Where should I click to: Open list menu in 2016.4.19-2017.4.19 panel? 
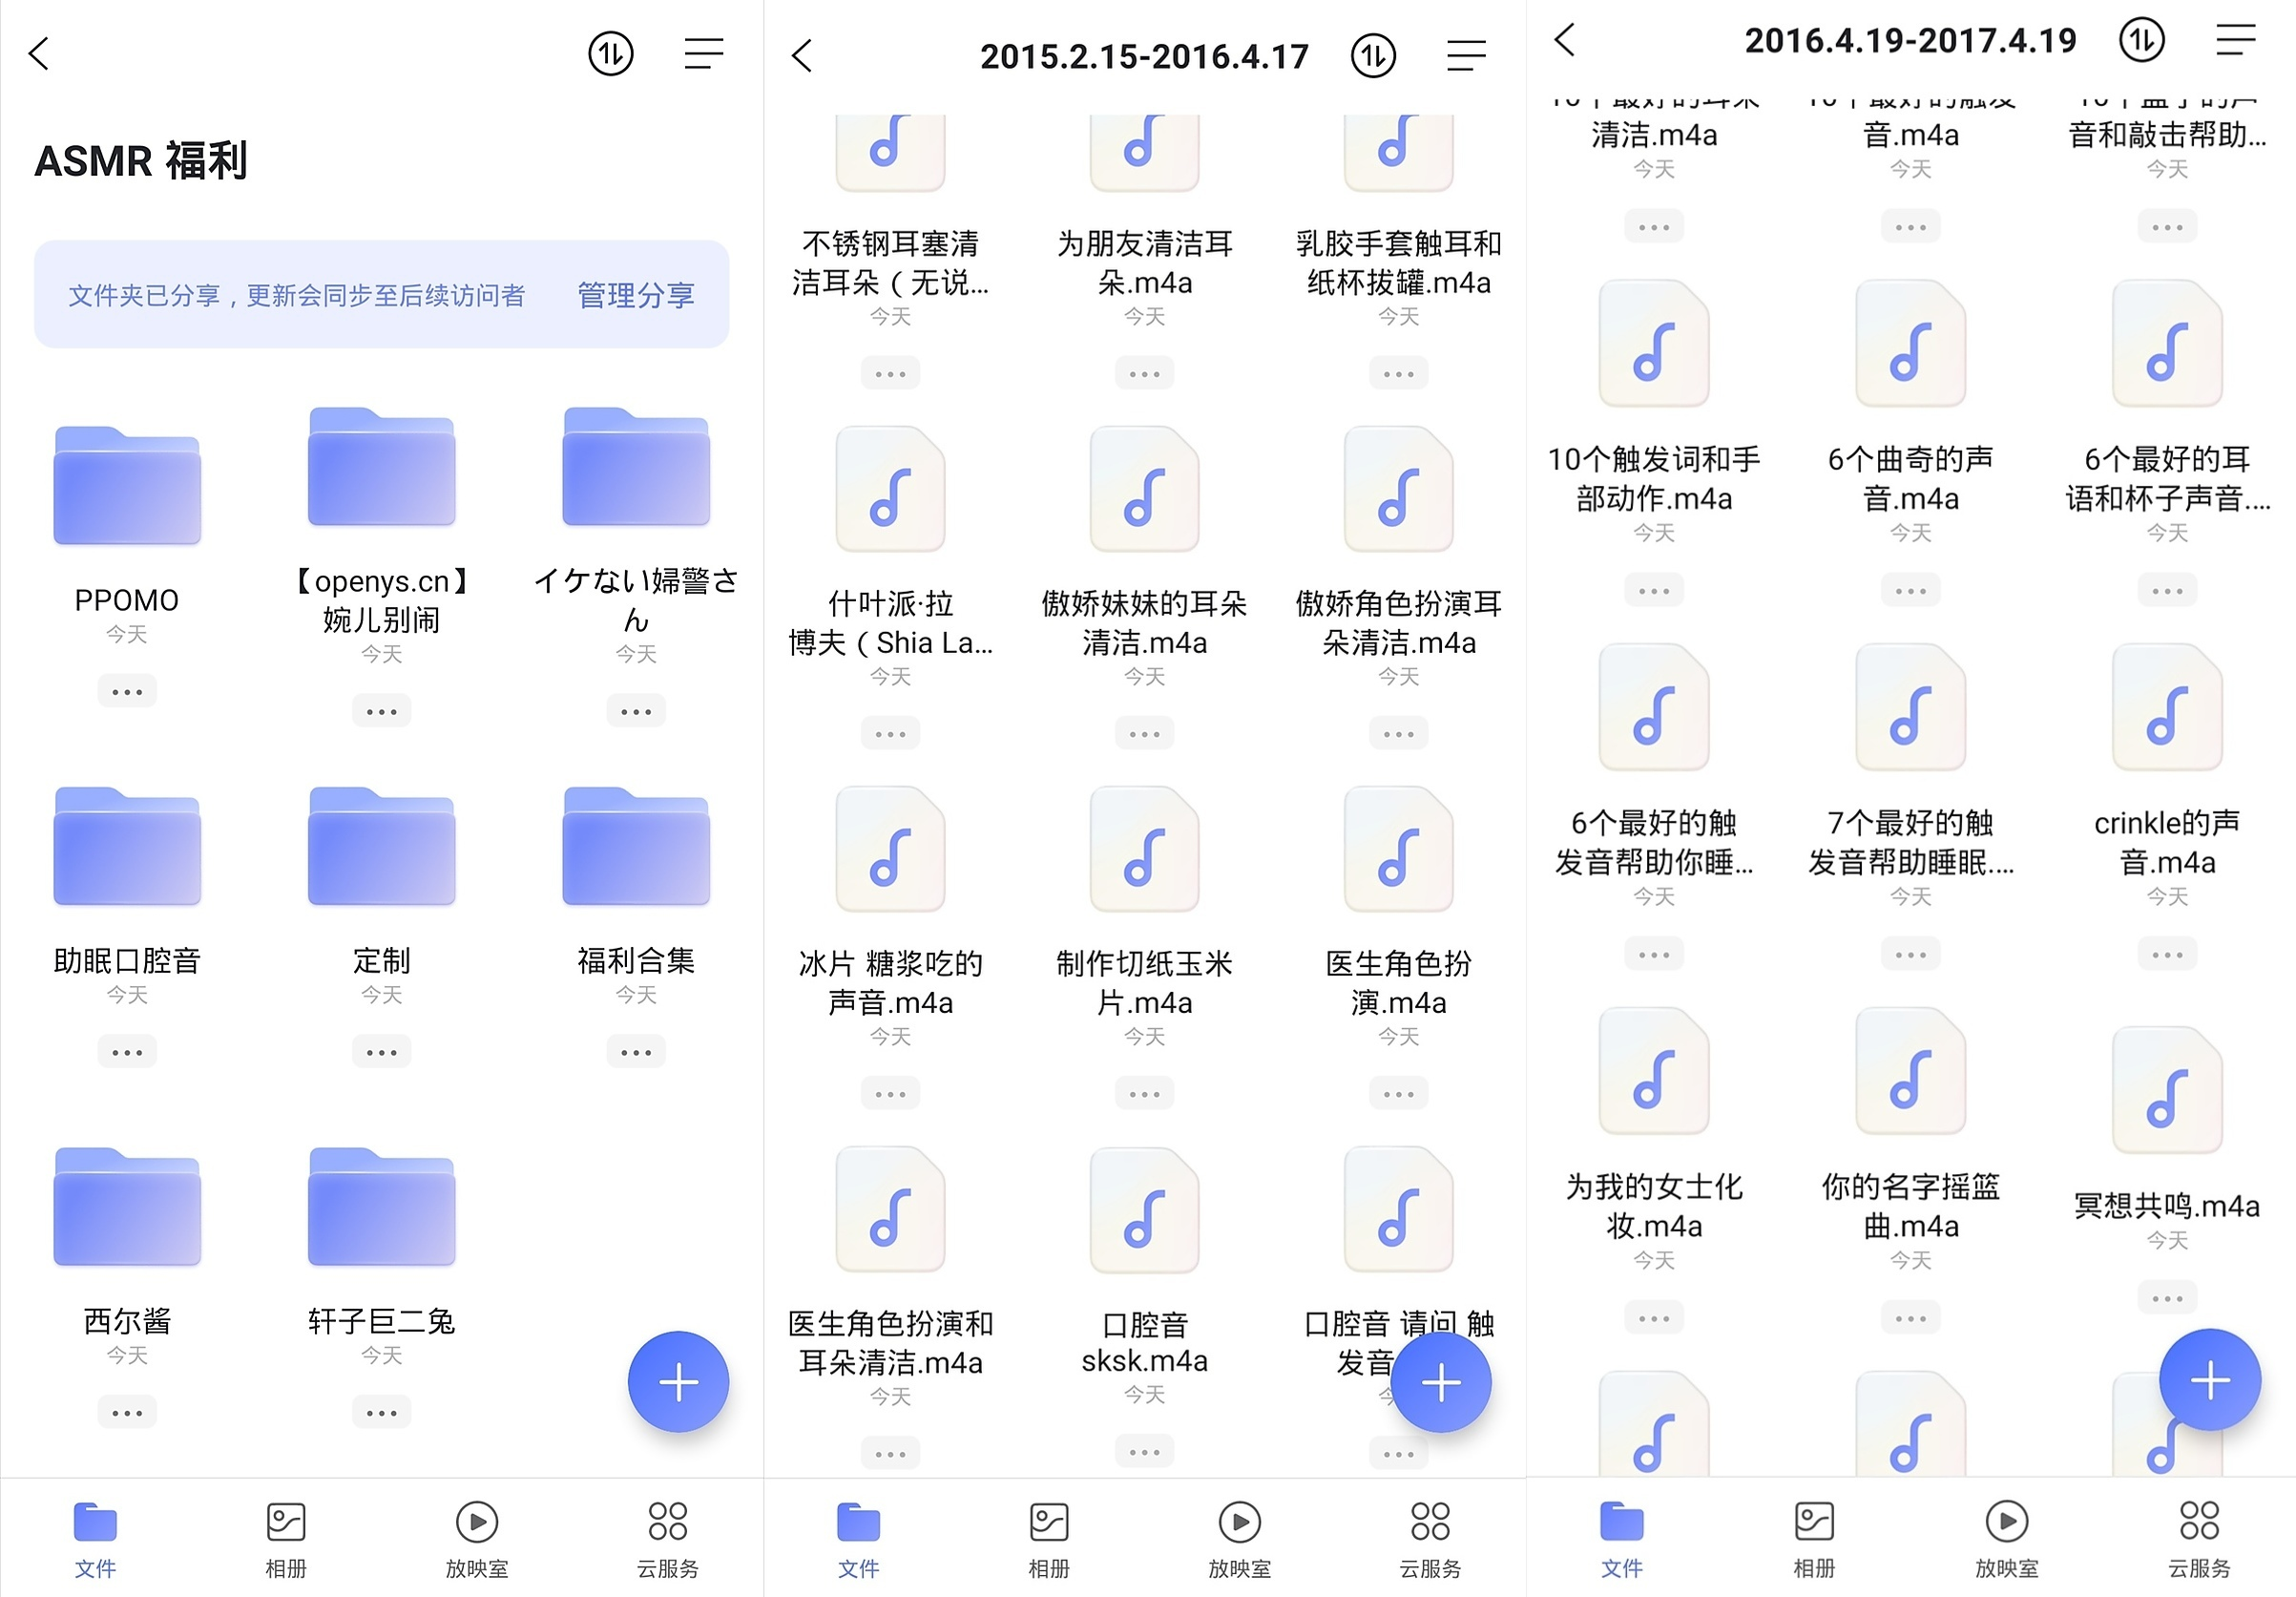(2236, 40)
